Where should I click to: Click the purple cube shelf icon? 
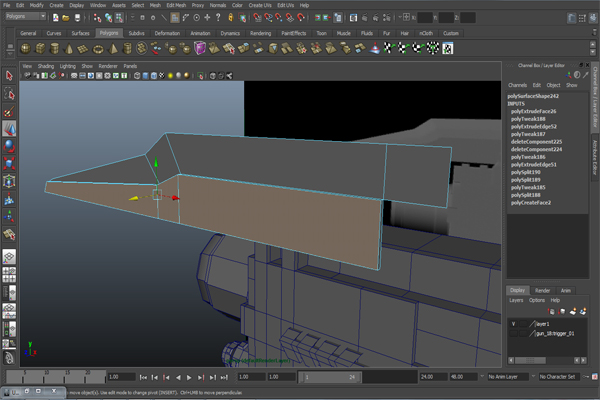200,49
